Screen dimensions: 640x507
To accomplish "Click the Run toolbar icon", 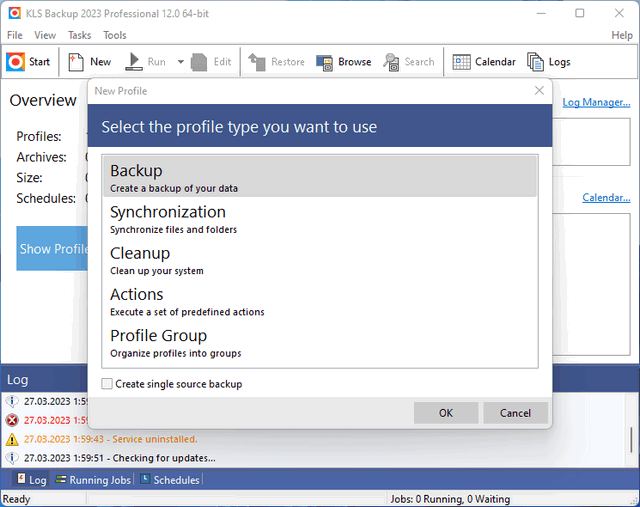I will tap(135, 62).
